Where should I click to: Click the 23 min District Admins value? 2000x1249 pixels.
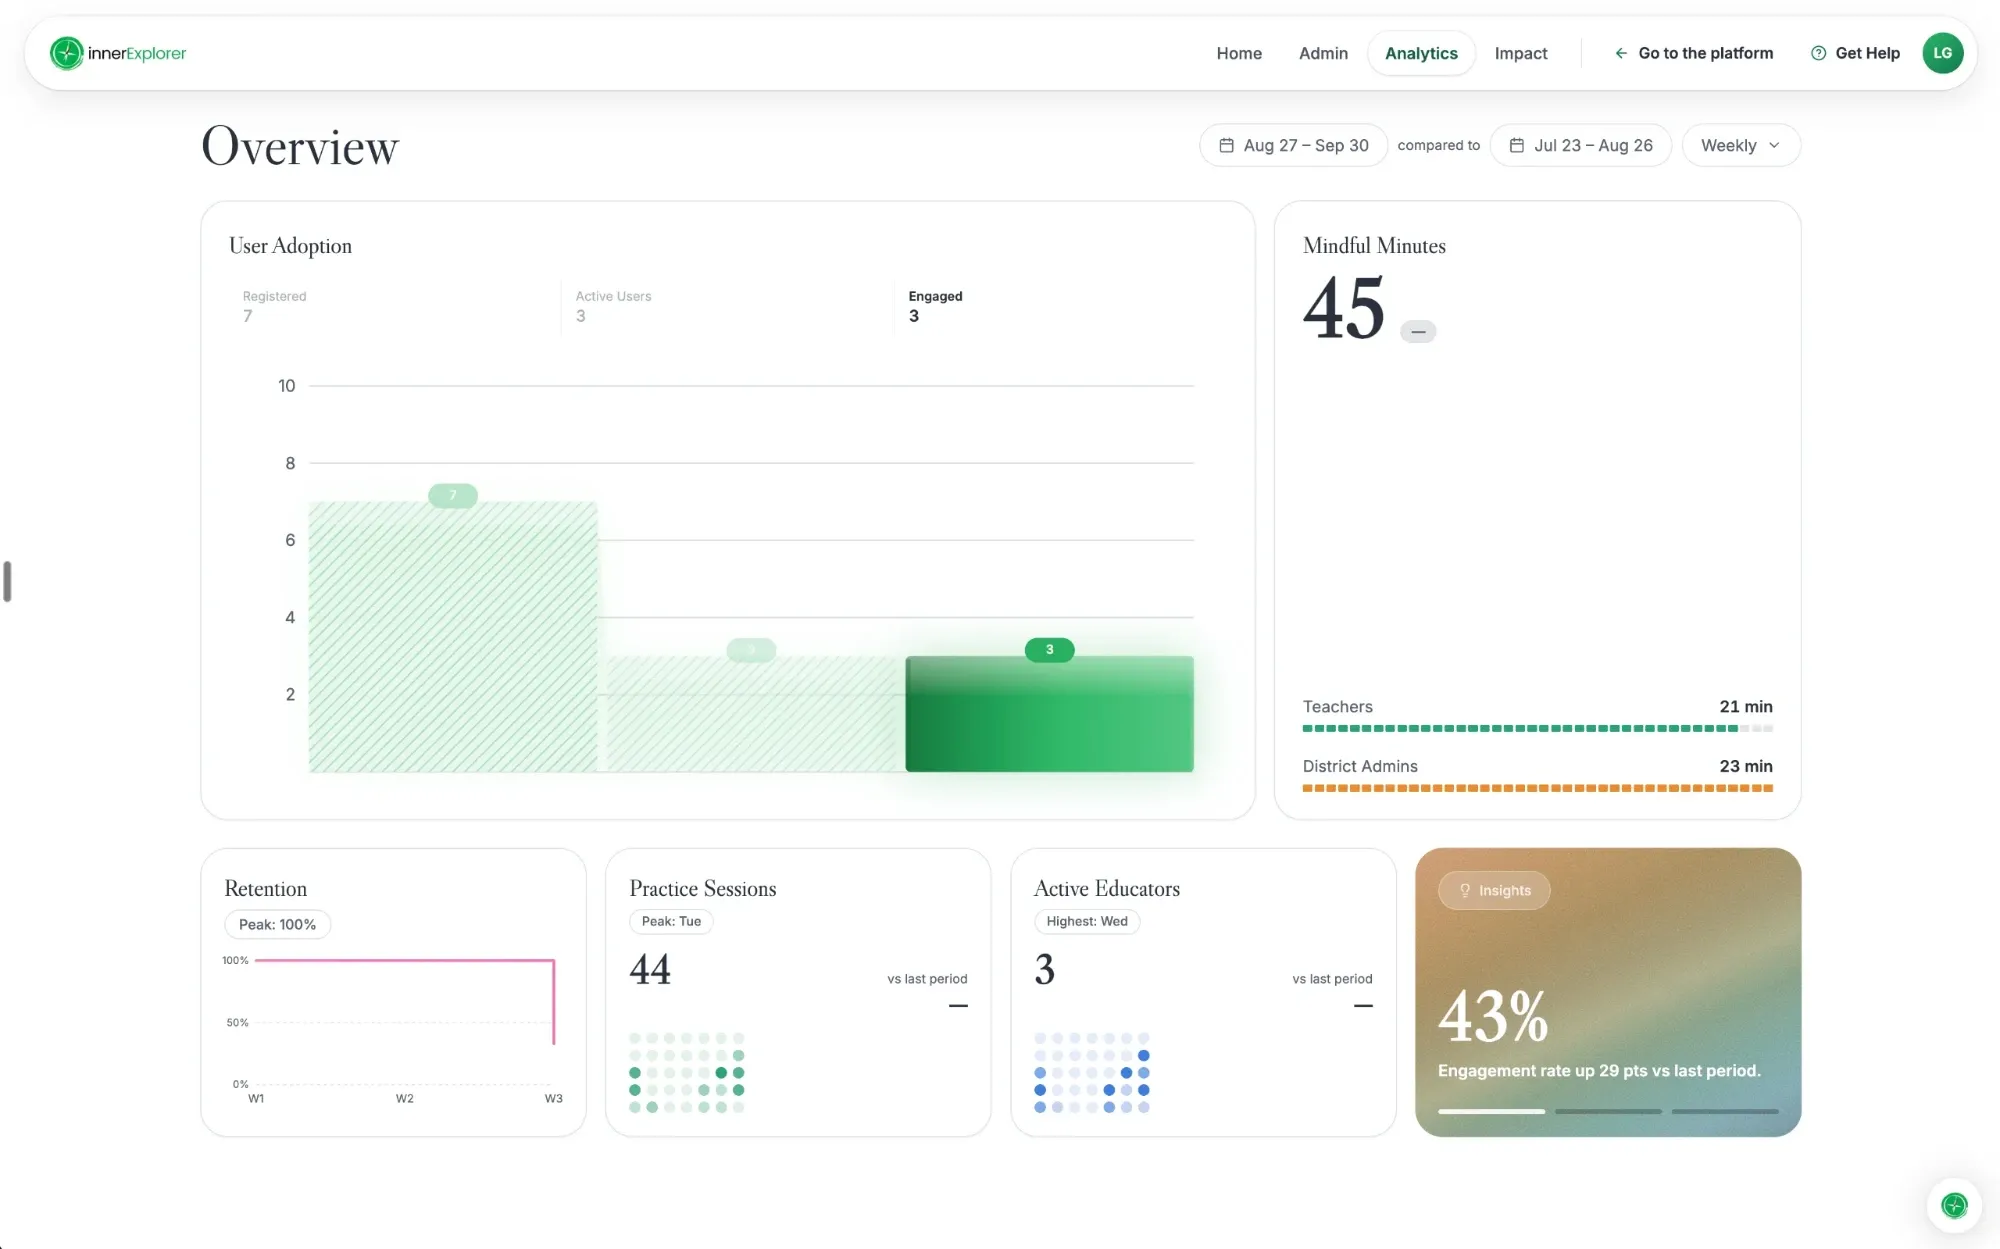1745,766
